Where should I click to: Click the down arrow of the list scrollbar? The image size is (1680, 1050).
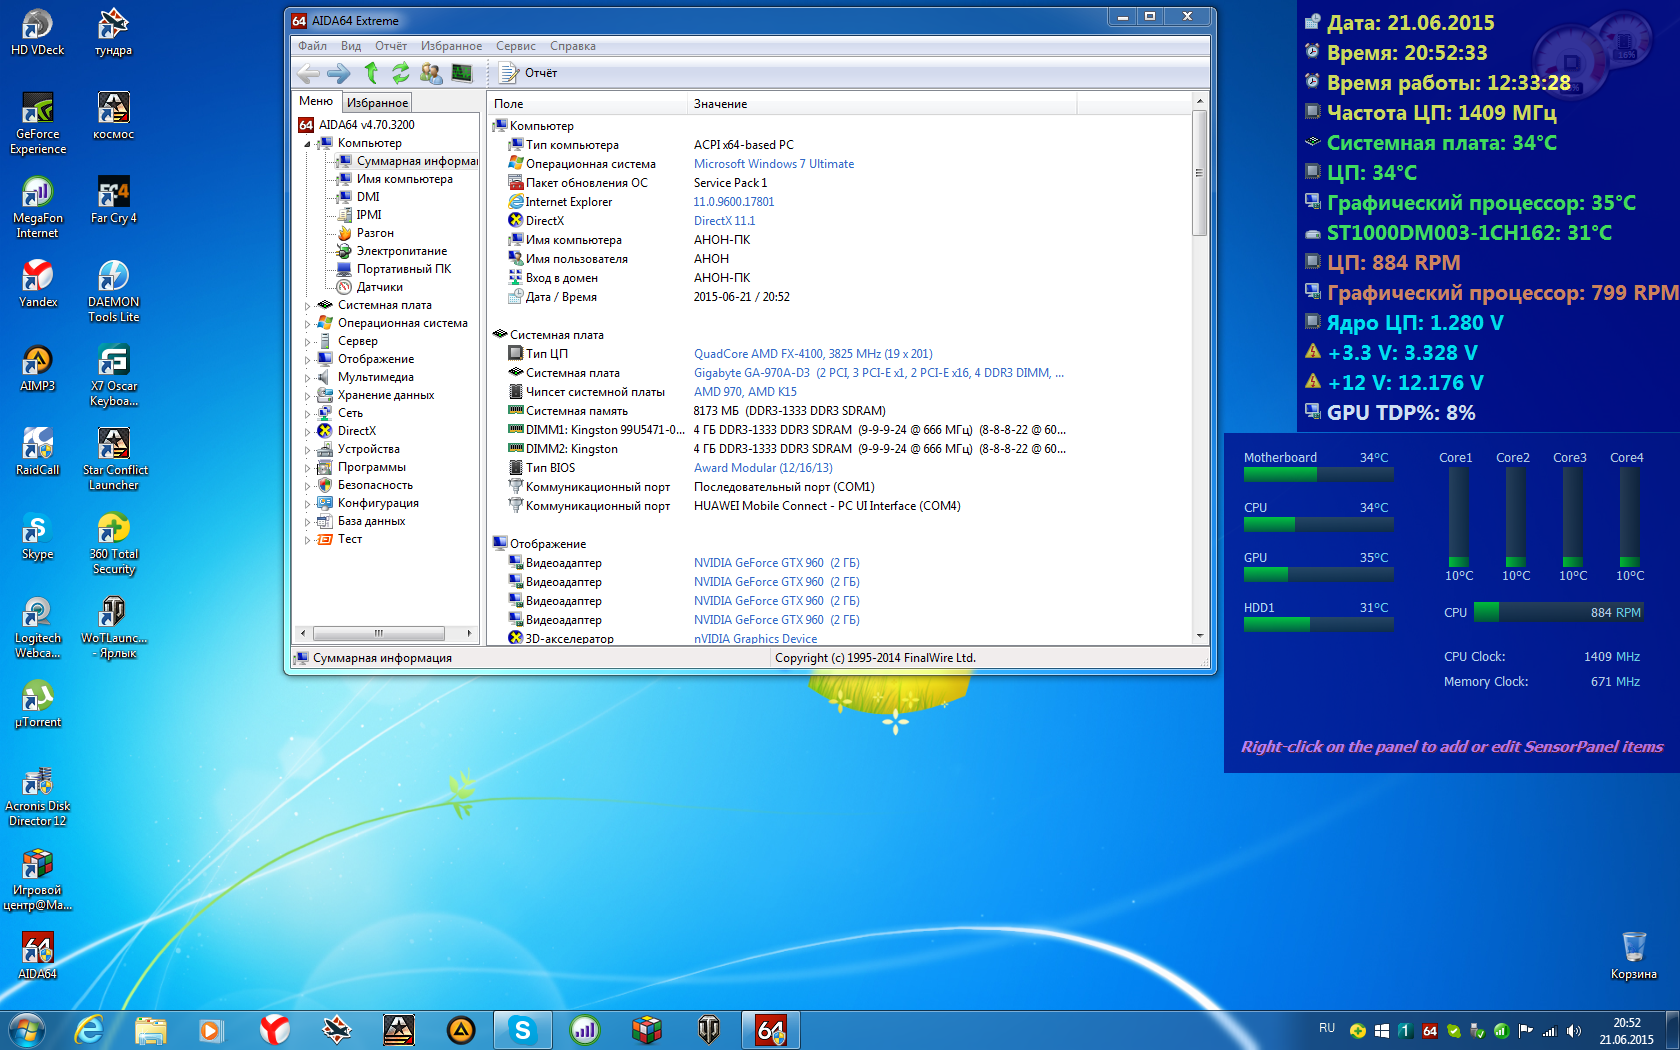(x=1200, y=636)
